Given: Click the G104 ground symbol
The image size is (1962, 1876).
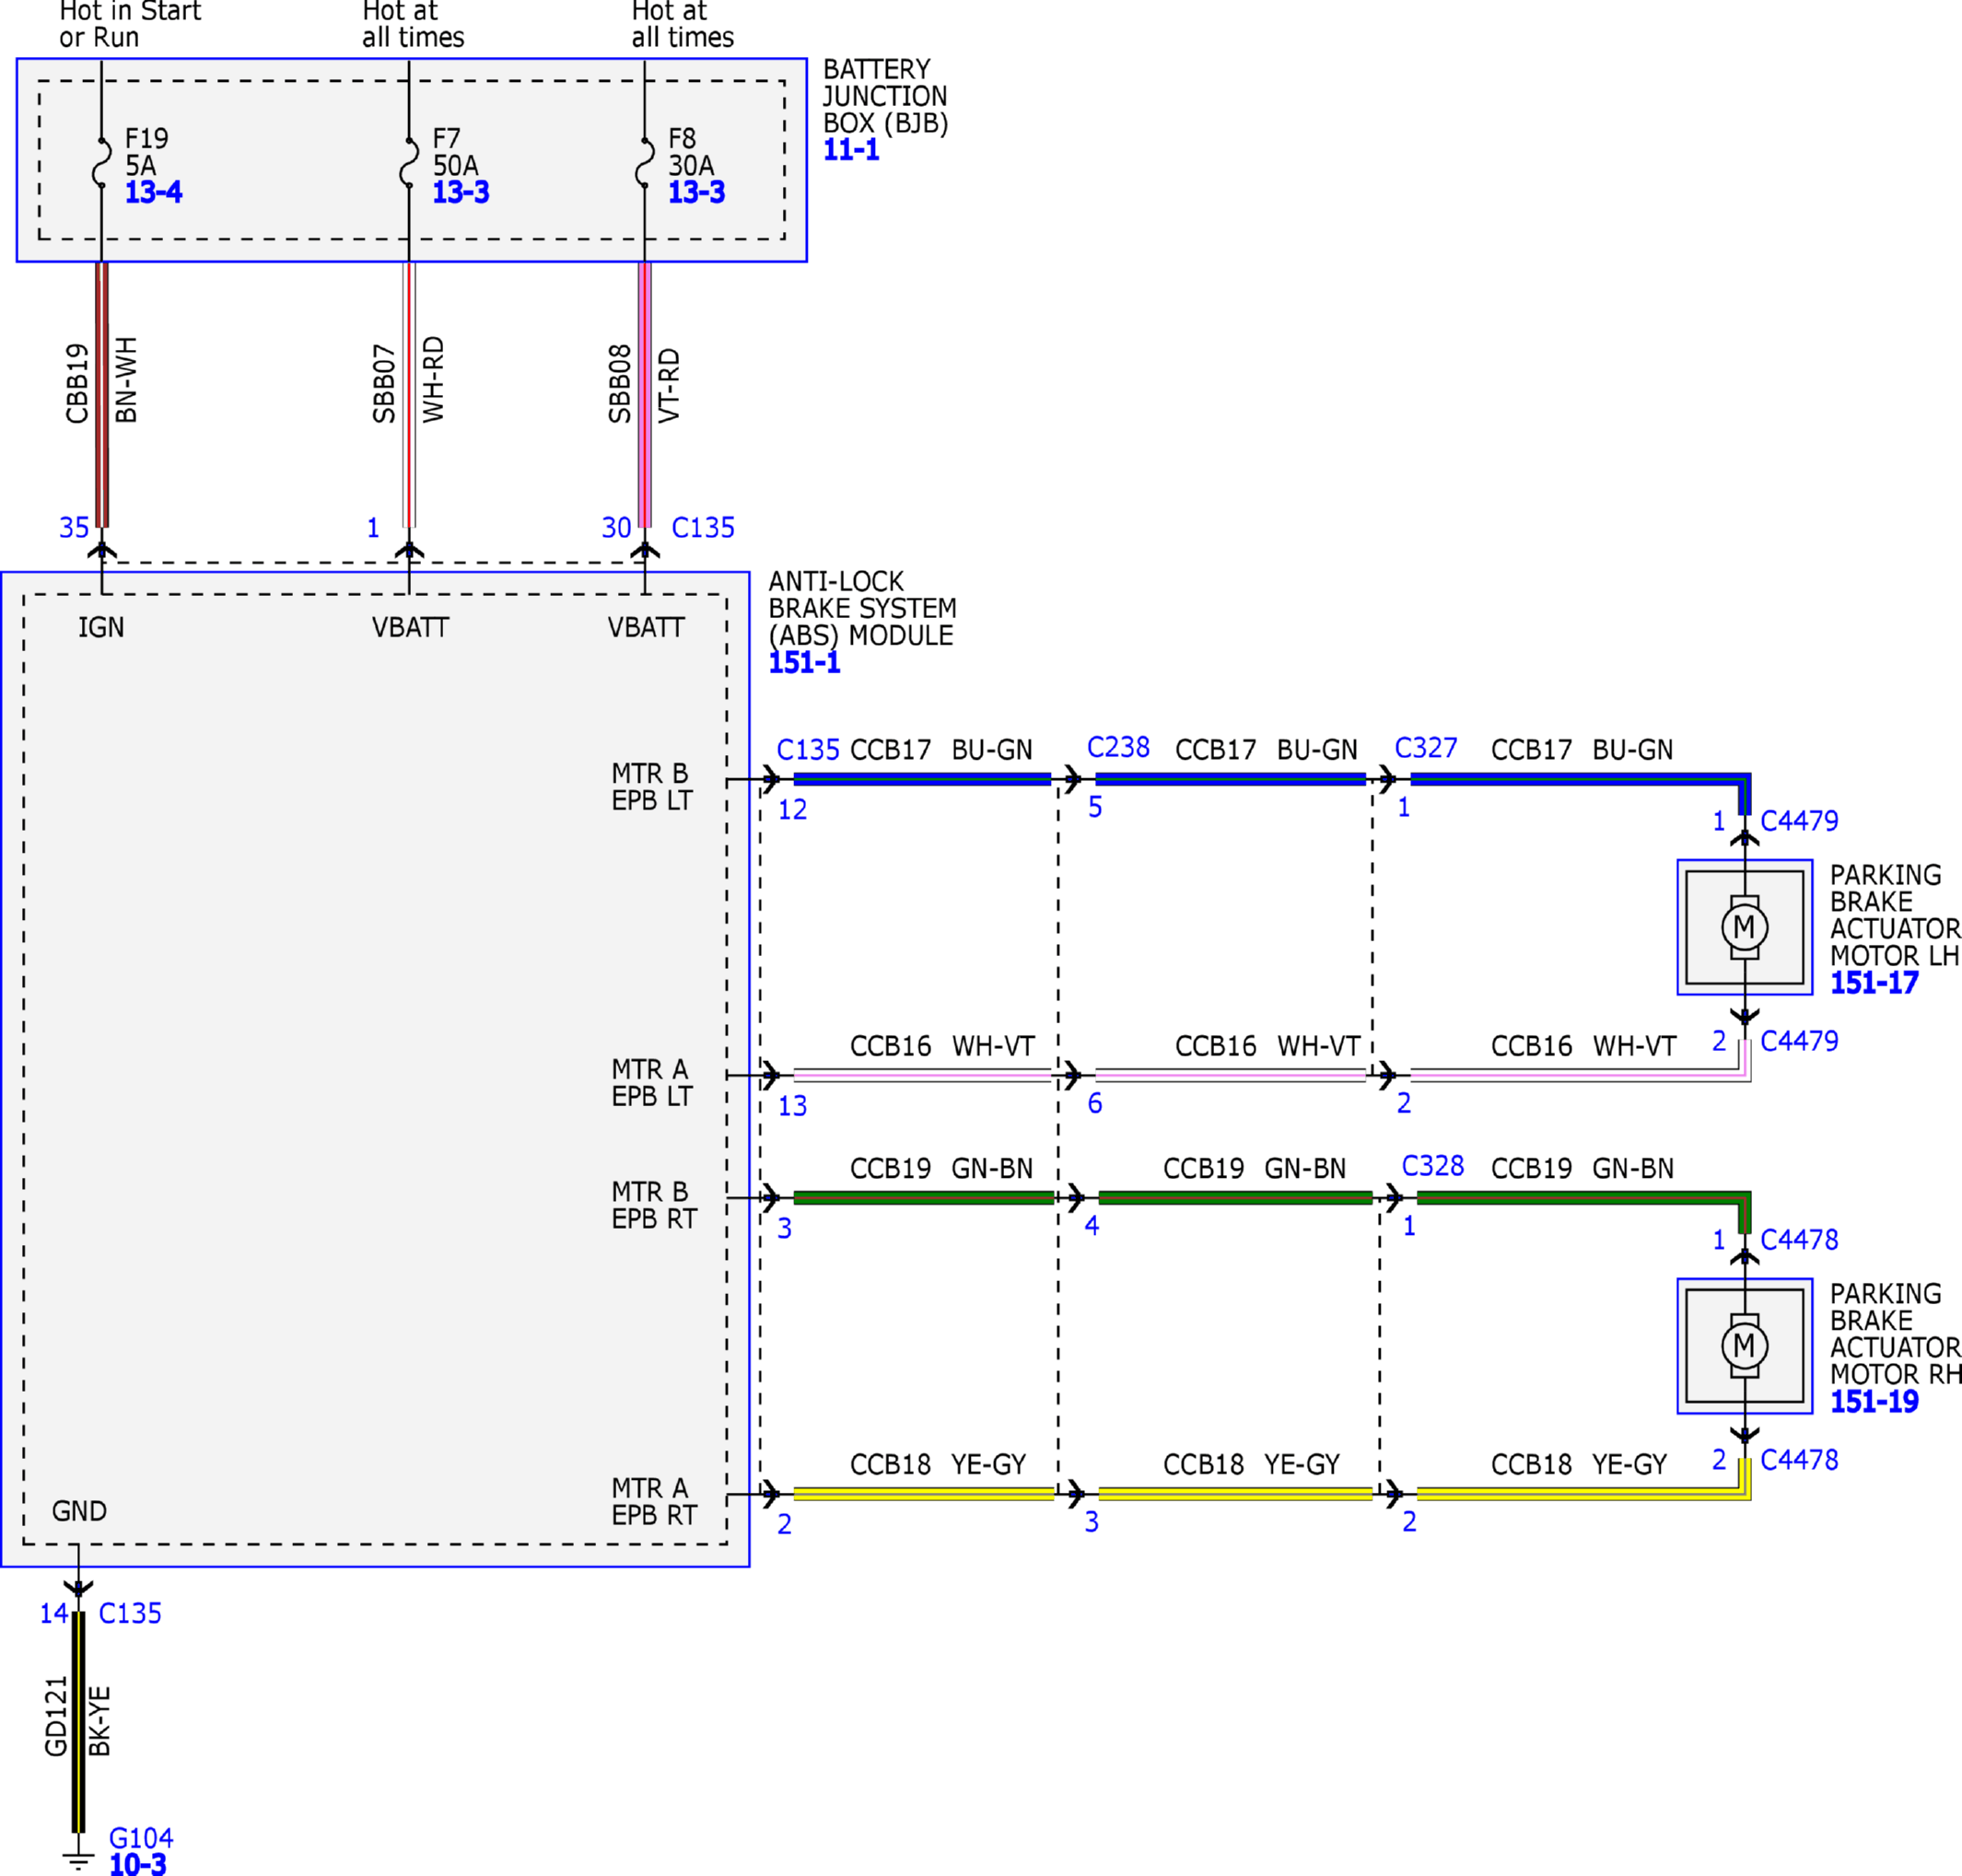Looking at the screenshot, I should (78, 1862).
